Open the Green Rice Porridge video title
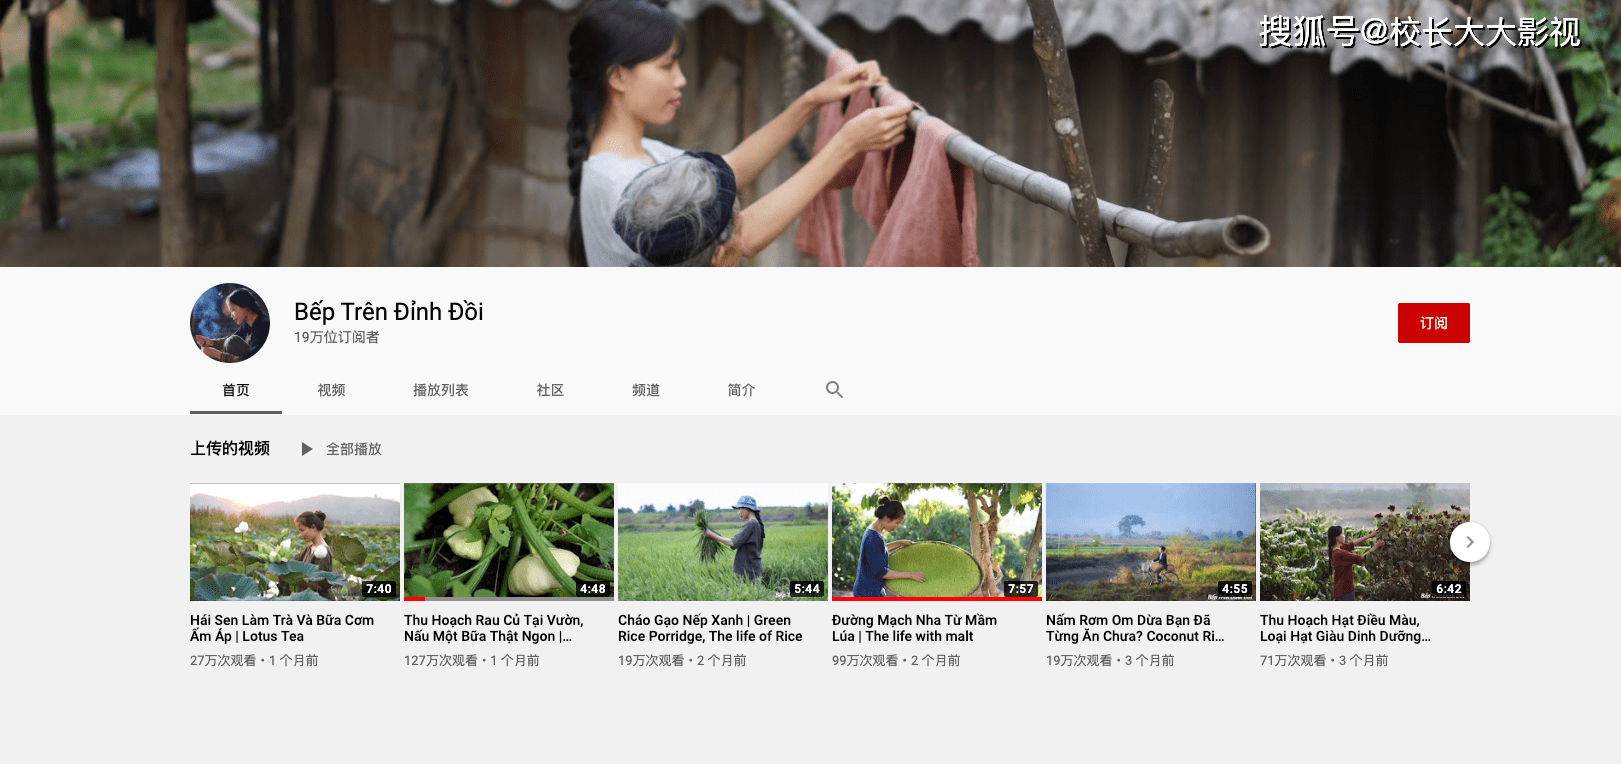The height and width of the screenshot is (764, 1621). [710, 628]
